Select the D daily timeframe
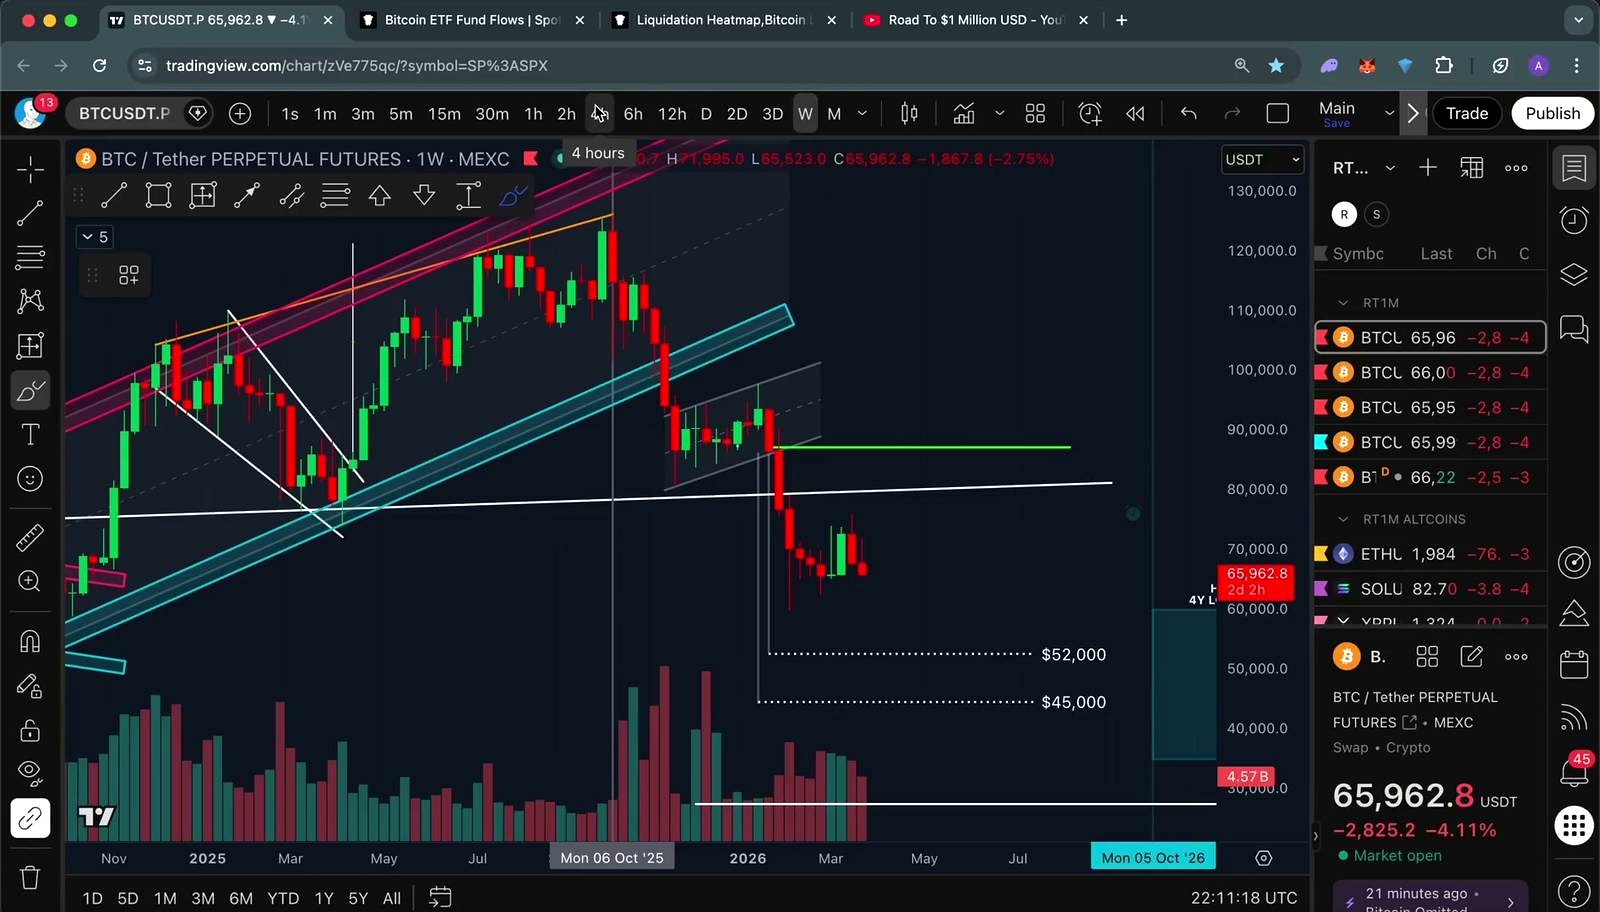1600x912 pixels. point(706,114)
